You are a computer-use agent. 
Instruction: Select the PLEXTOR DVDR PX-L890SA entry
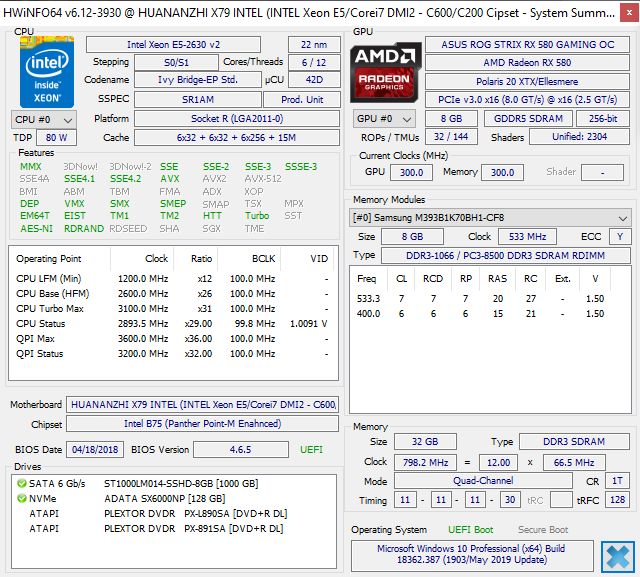coord(173,514)
